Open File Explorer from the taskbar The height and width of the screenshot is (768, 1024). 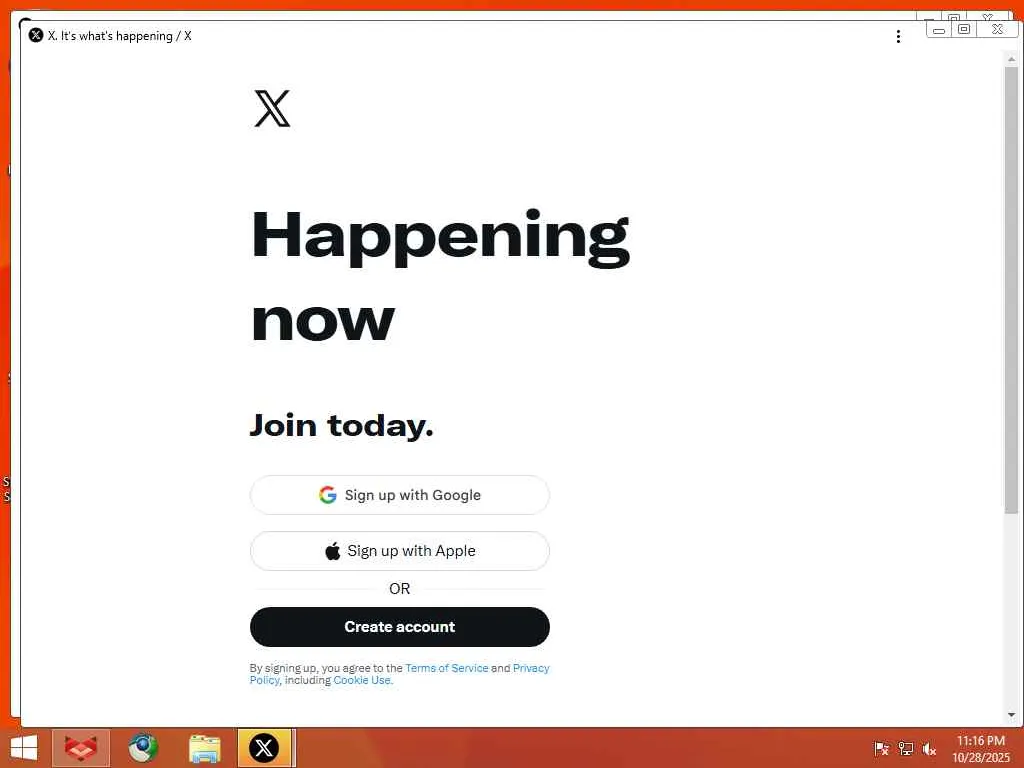pos(204,748)
